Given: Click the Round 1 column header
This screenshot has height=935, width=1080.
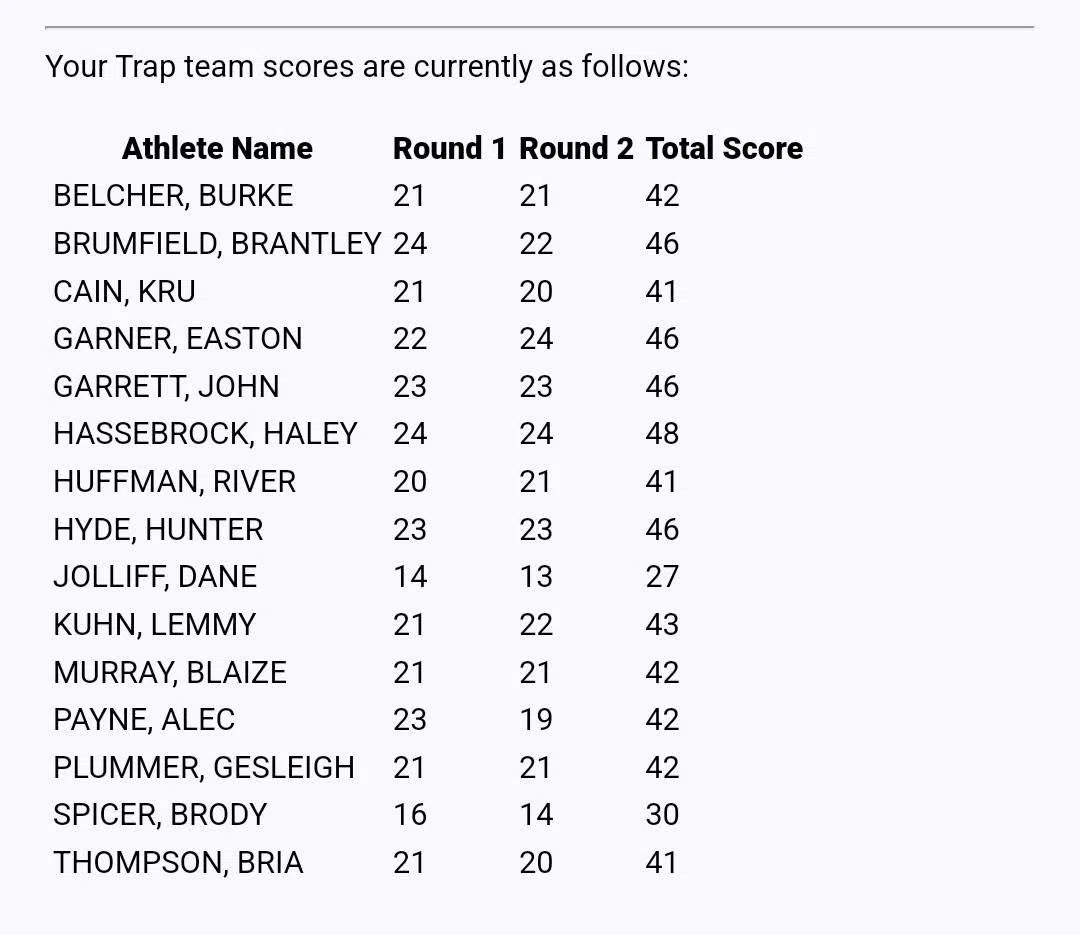Looking at the screenshot, I should (x=449, y=148).
